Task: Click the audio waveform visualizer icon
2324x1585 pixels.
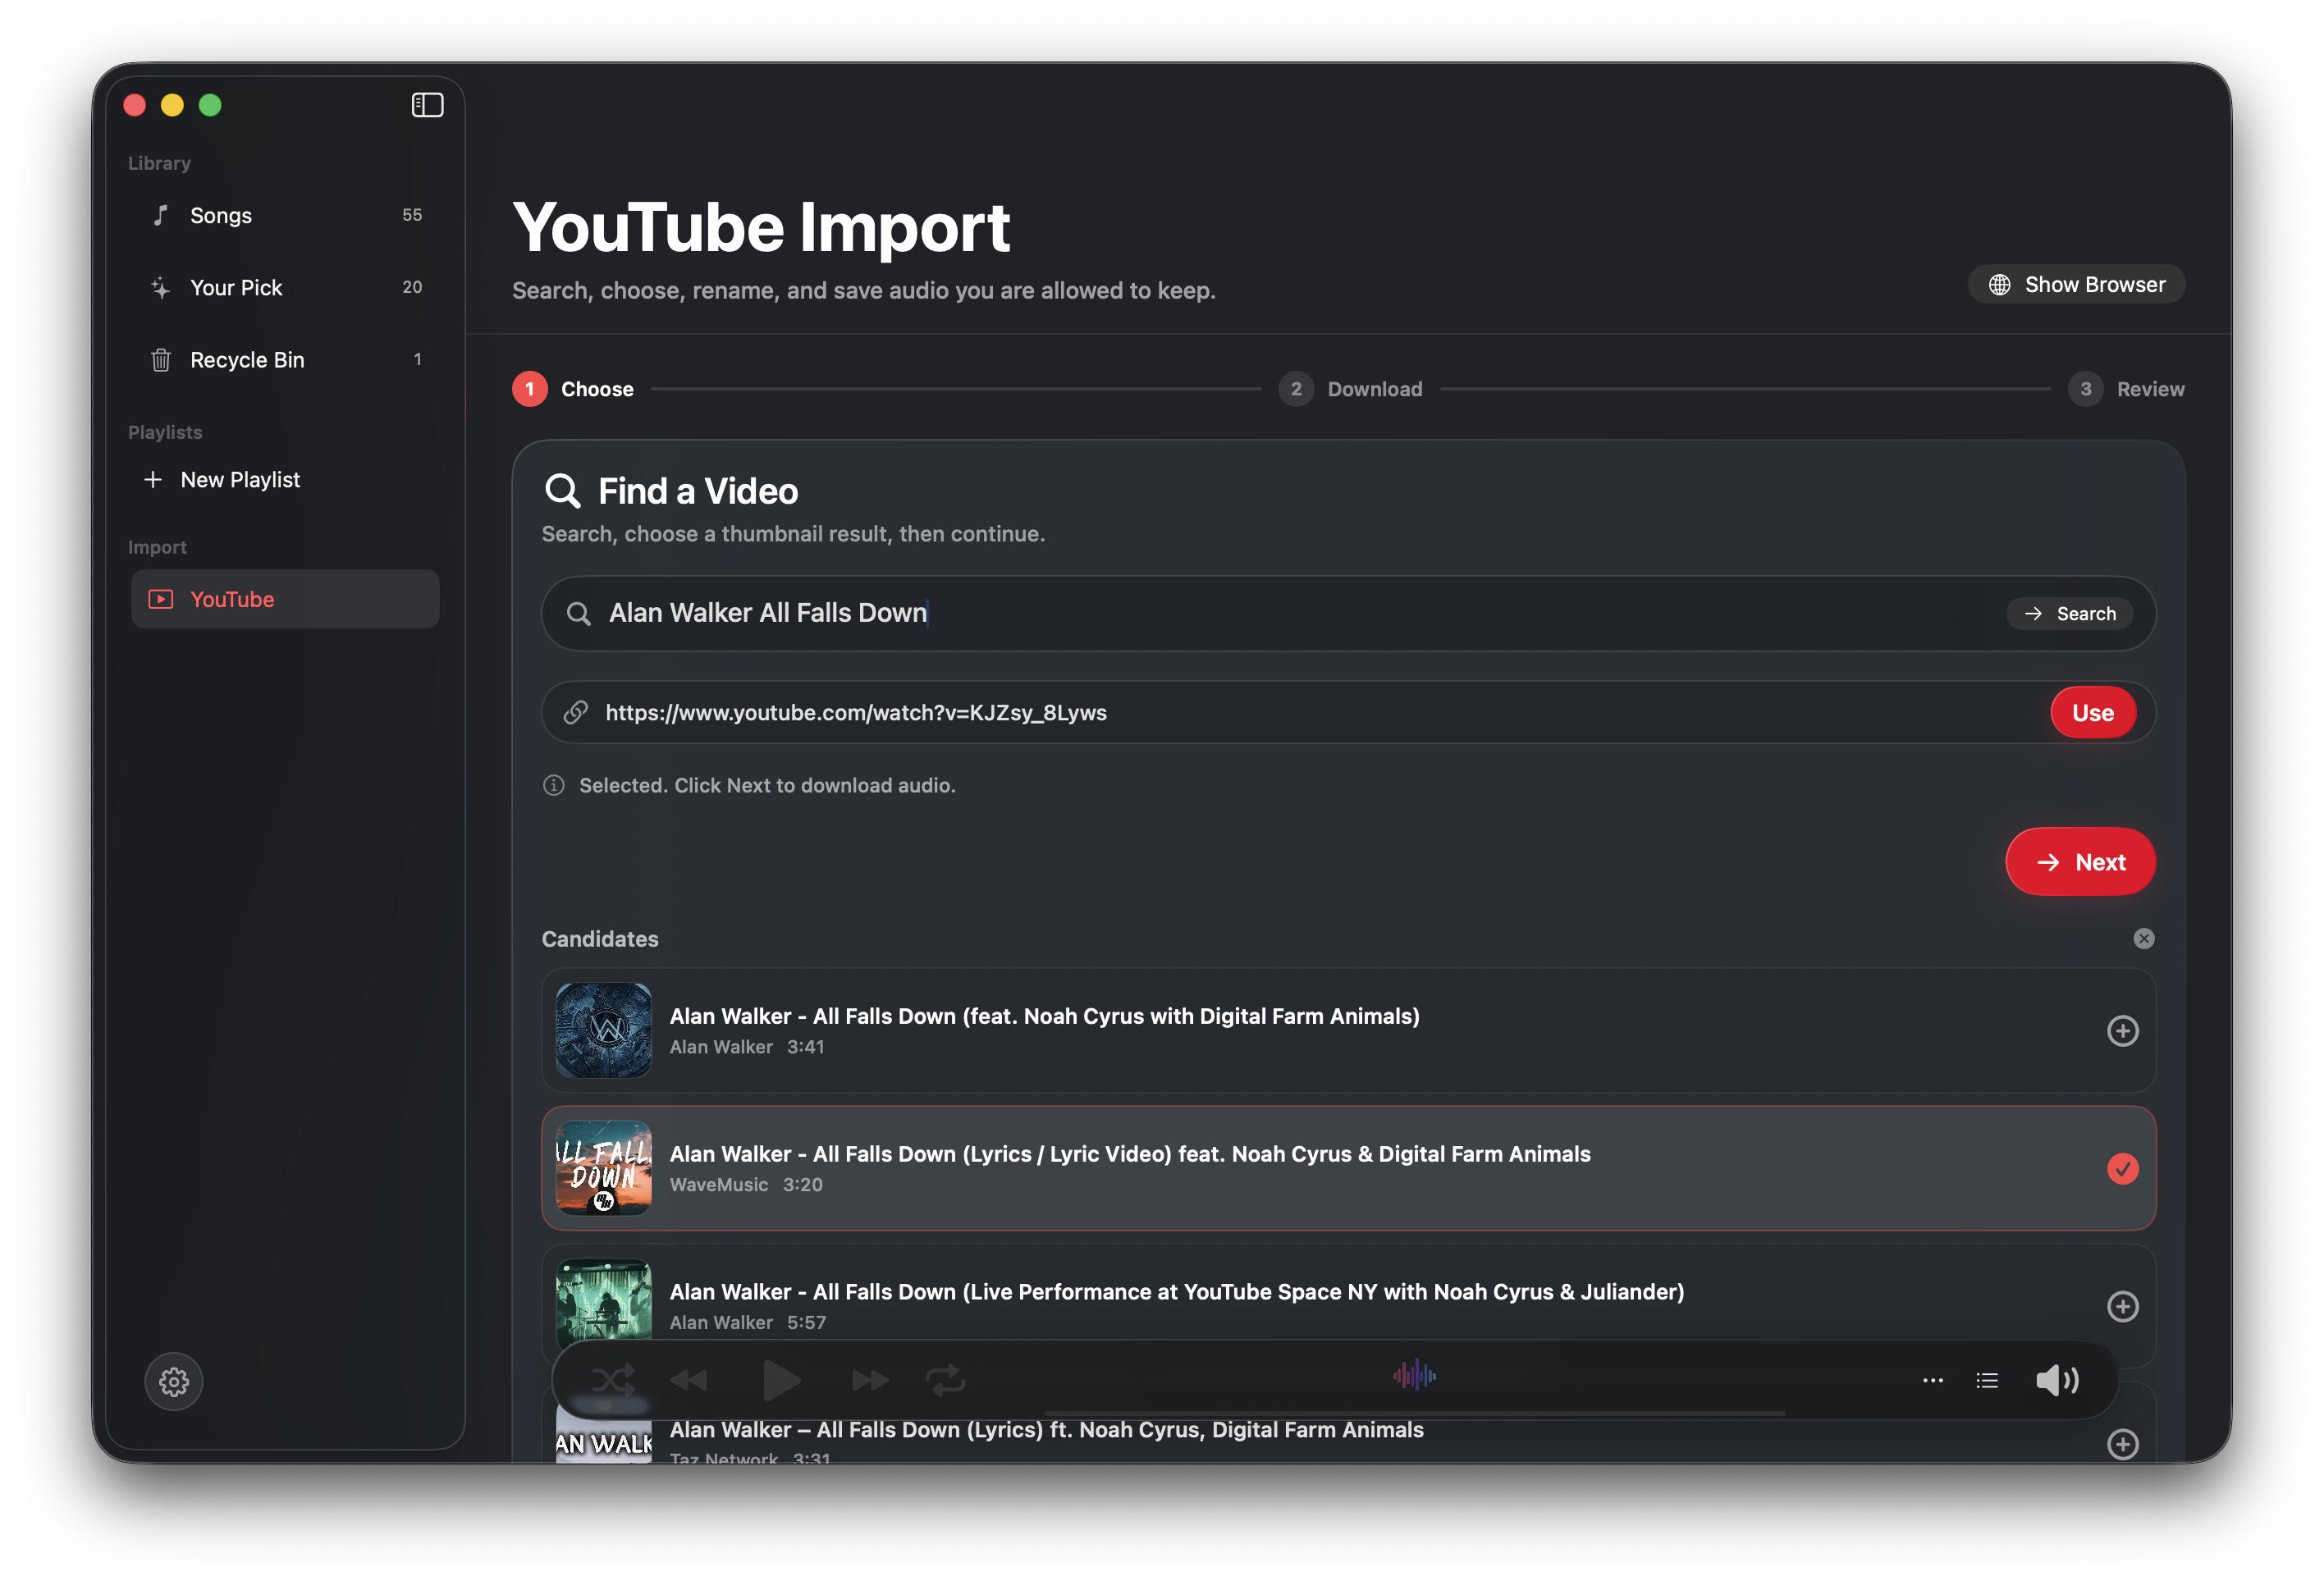Action: tap(1414, 1375)
